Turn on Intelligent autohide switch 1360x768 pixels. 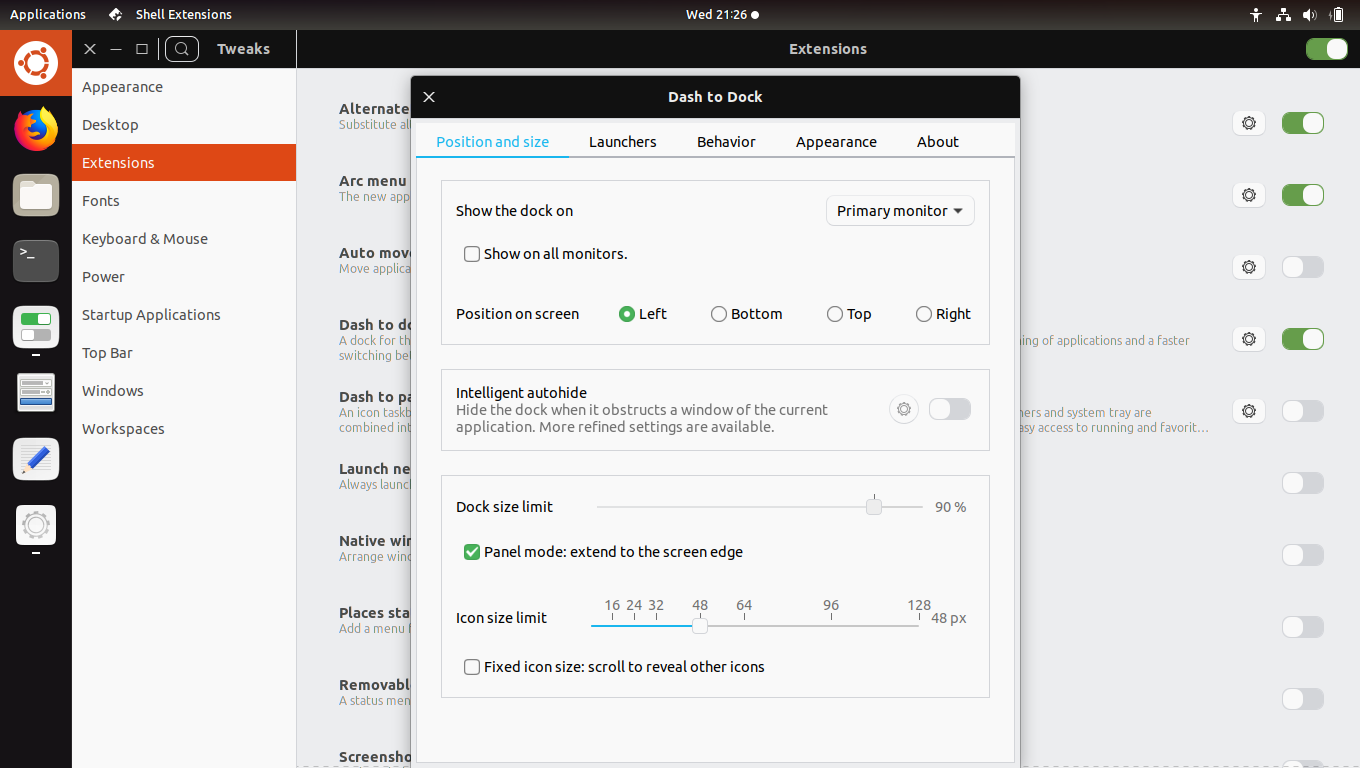pyautogui.click(x=950, y=409)
